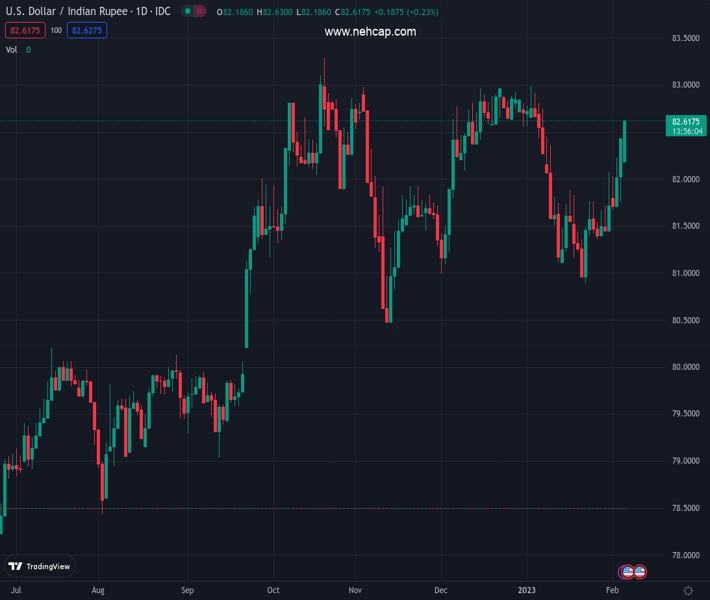Click the rightmost US flag event icon
Screen dimensions: 710x600
click(639, 571)
